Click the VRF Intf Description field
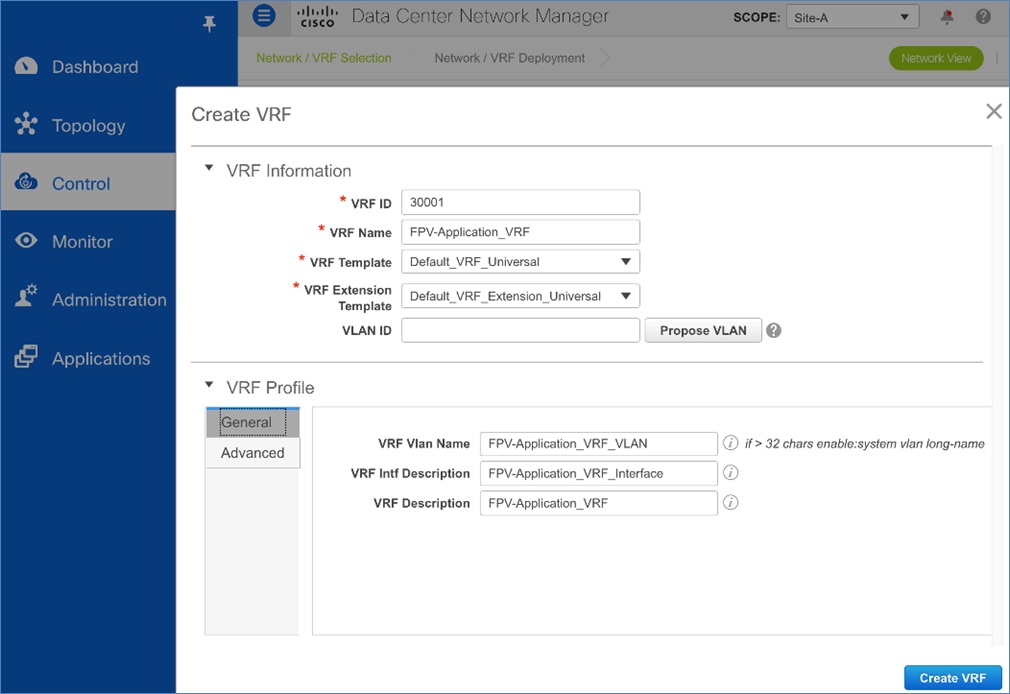Viewport: 1010px width, 694px height. tap(598, 473)
